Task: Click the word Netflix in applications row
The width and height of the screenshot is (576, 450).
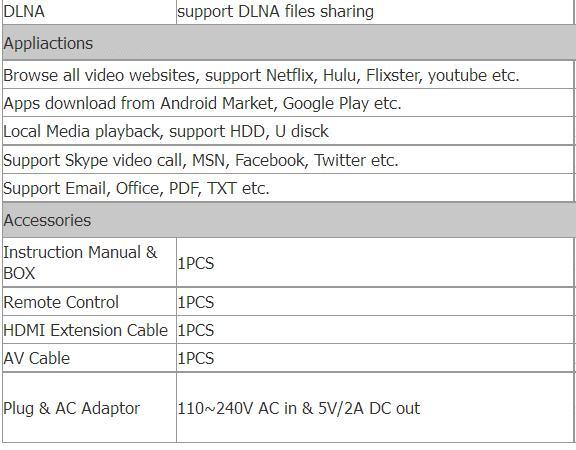Action: point(289,75)
